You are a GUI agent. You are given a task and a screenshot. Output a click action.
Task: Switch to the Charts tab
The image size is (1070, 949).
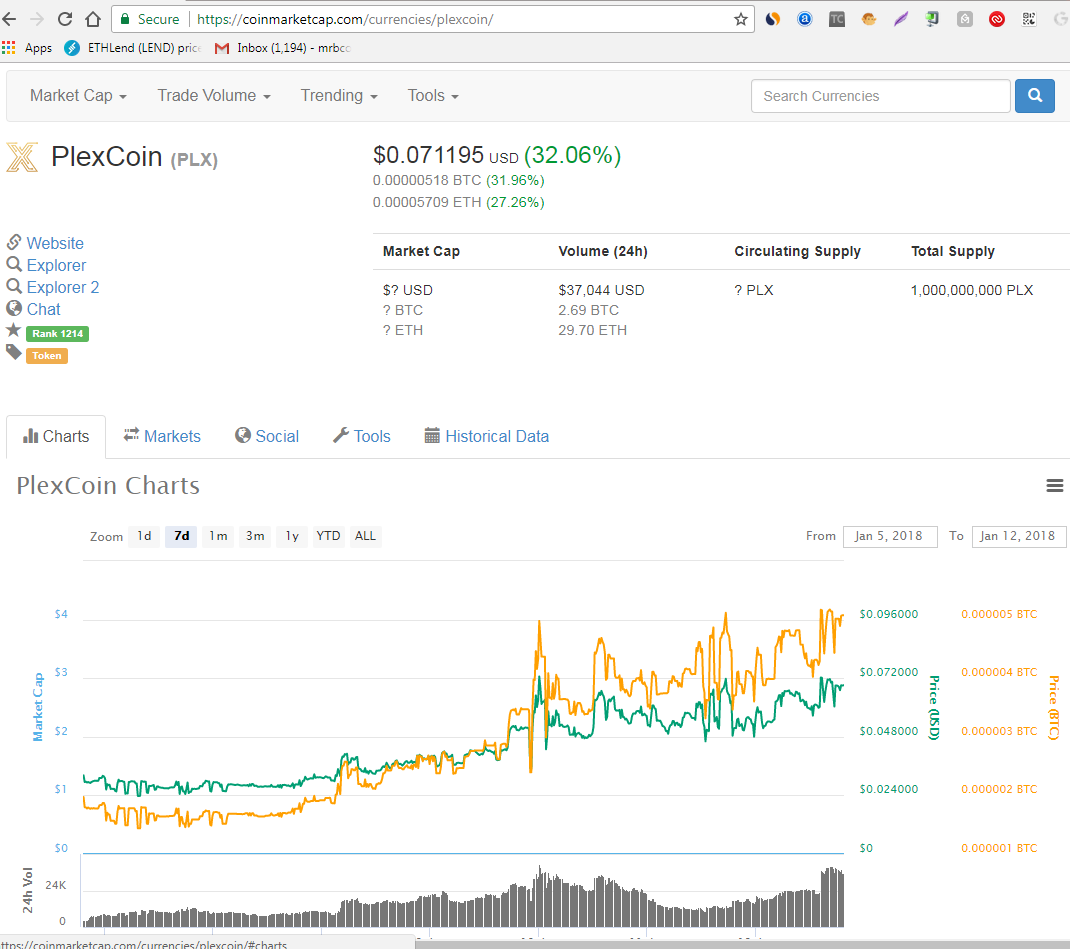pyautogui.click(x=56, y=436)
